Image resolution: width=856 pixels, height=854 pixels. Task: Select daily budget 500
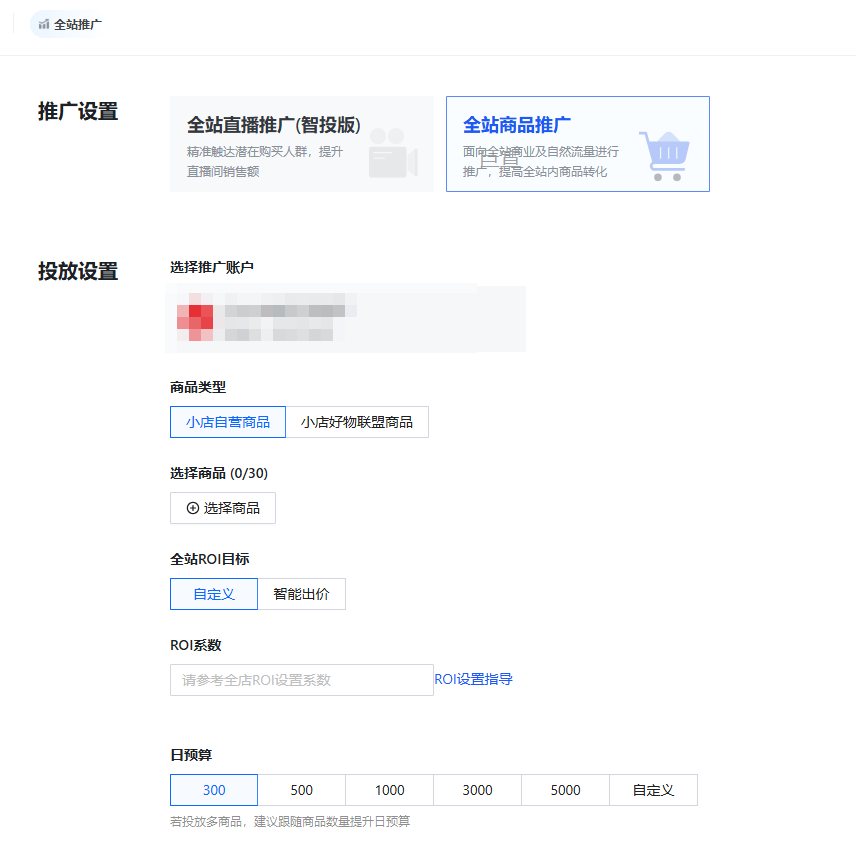(302, 790)
